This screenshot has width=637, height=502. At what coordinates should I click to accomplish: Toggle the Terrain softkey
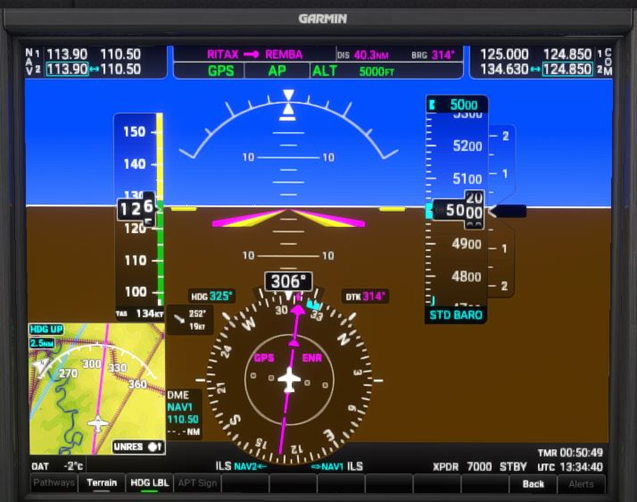(x=101, y=483)
